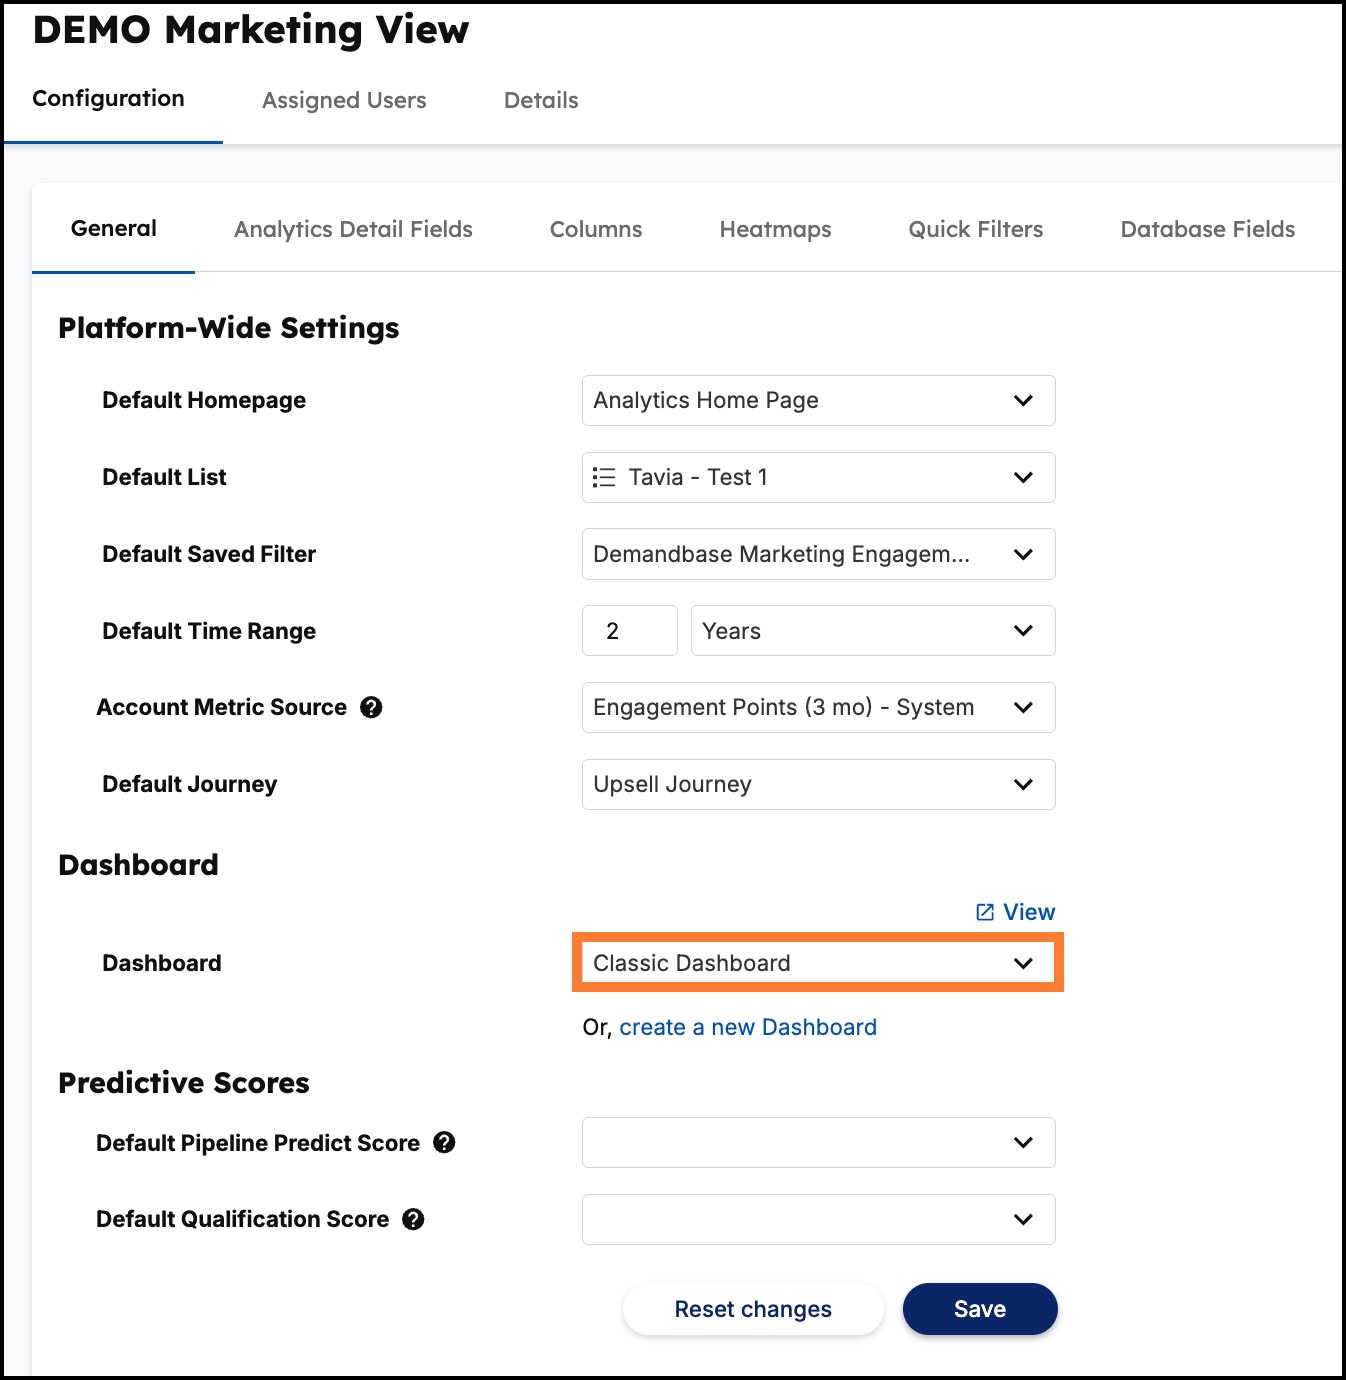The width and height of the screenshot is (1346, 1380).
Task: Select the Configuration tab
Action: pos(109,98)
